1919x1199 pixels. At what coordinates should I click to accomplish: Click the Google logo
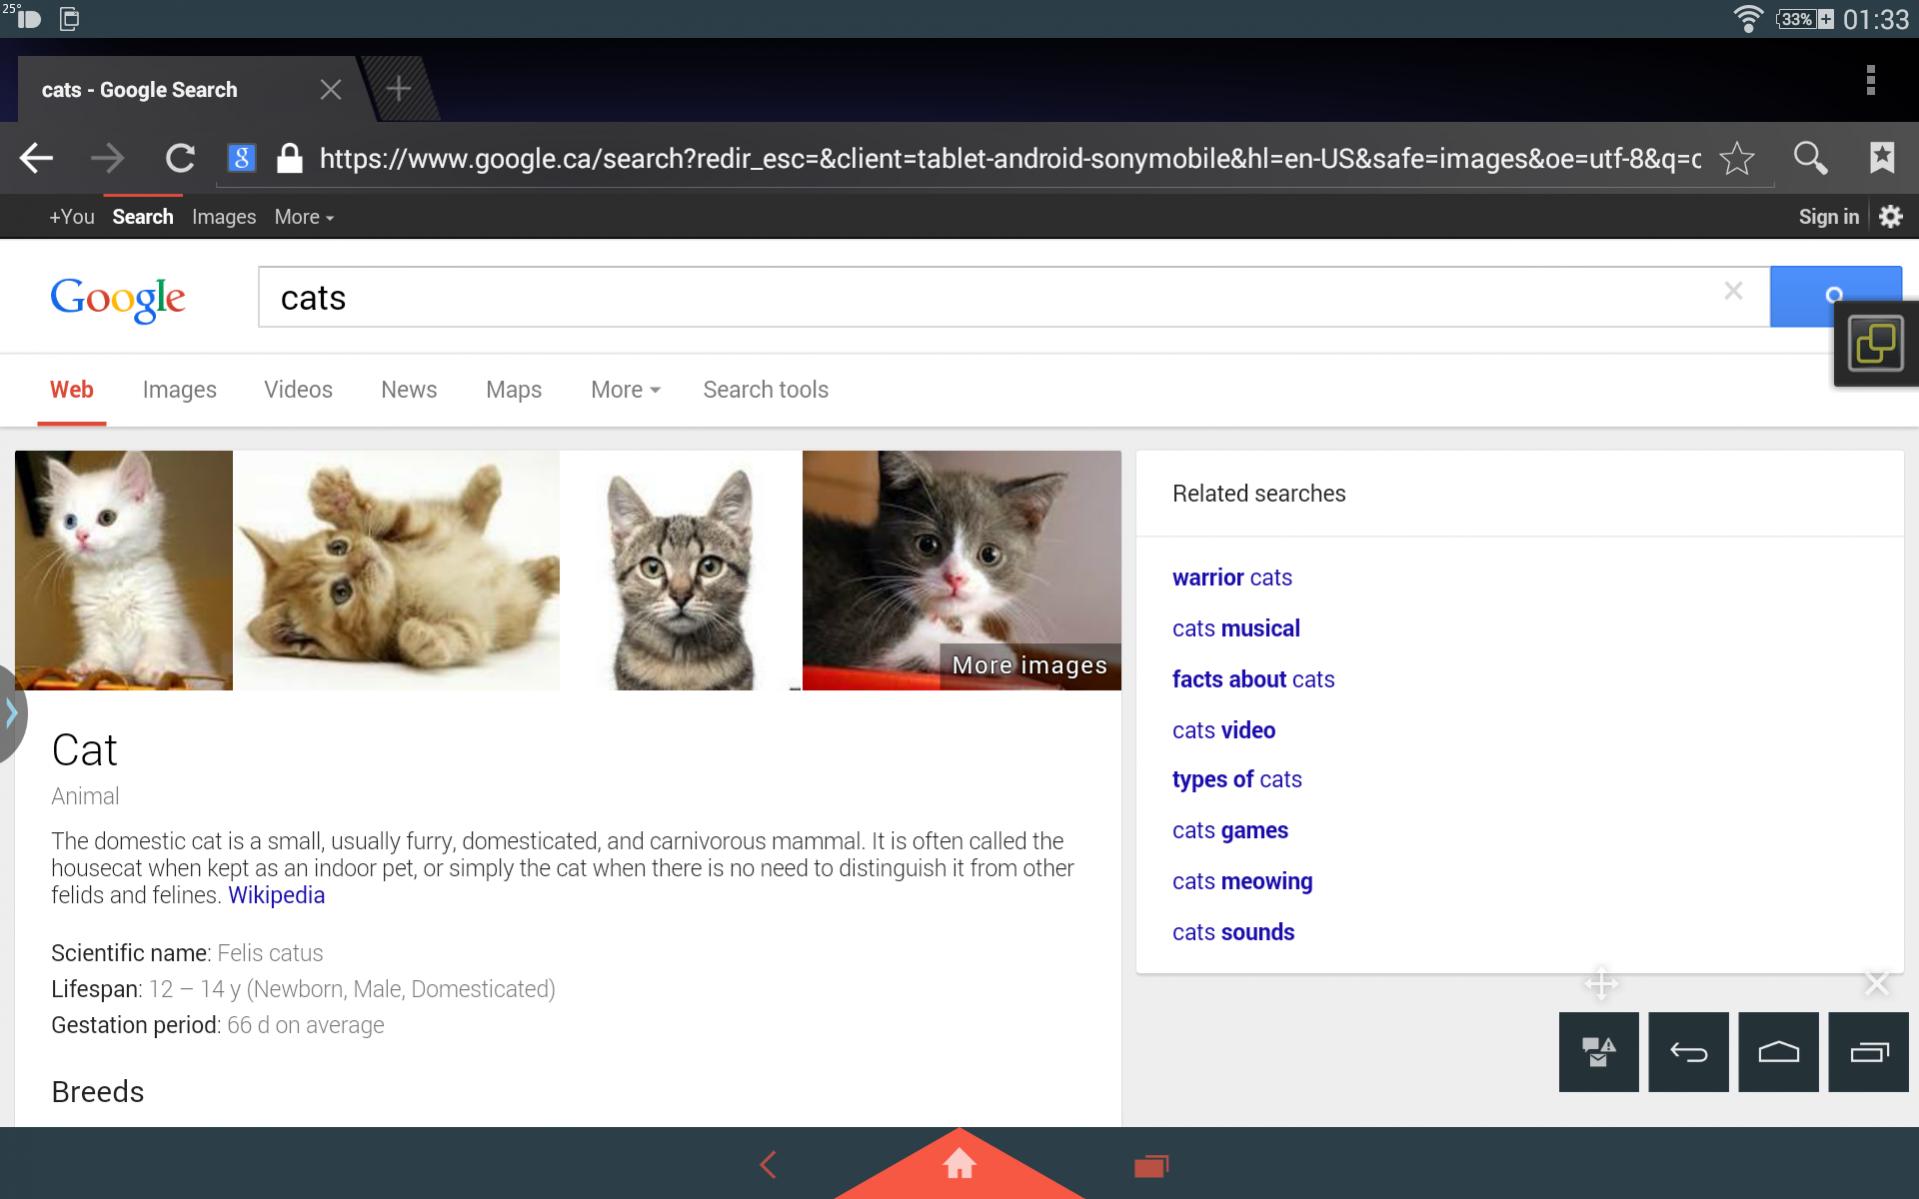(x=118, y=299)
